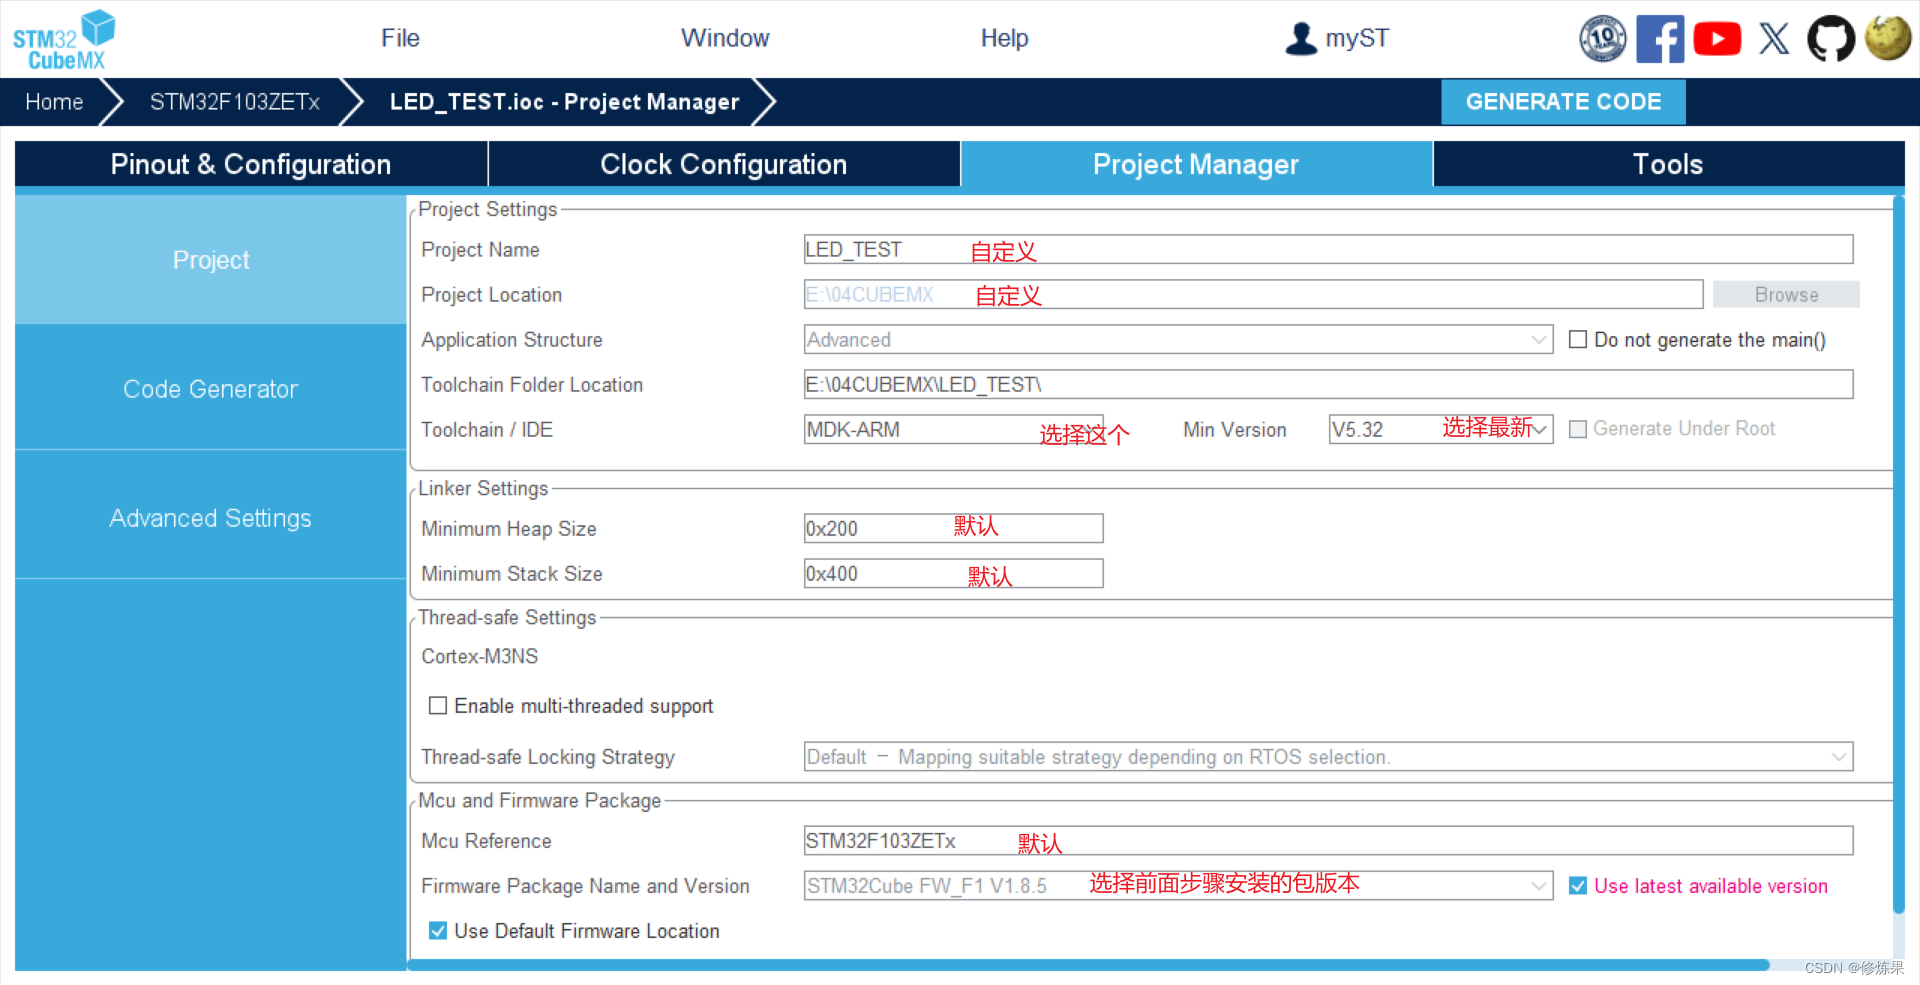Viewport: 1920px width, 985px height.
Task: Click the Mcu Reference field
Action: click(1328, 840)
